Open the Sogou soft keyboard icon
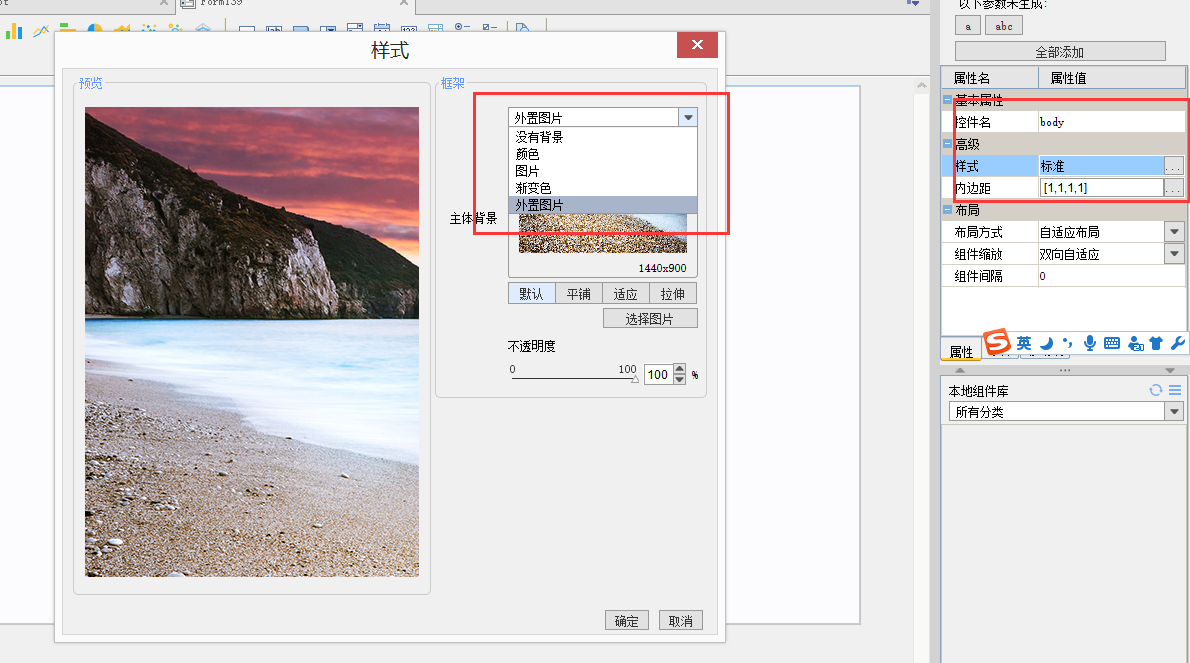Screen dimensions: 1190x663 tap(1111, 343)
